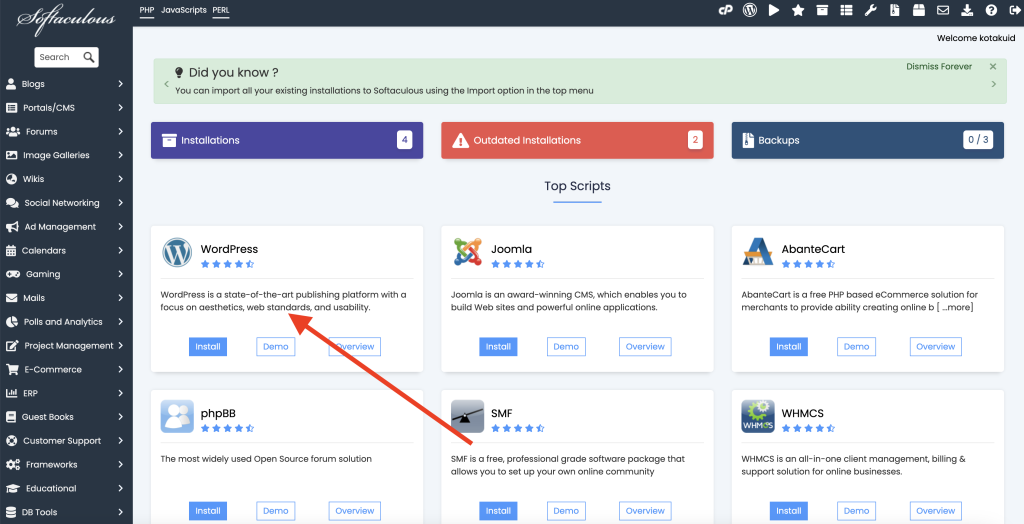Screen dimensions: 1024x524
Task: Switch to the JavaScripts tab
Action: 184,10
